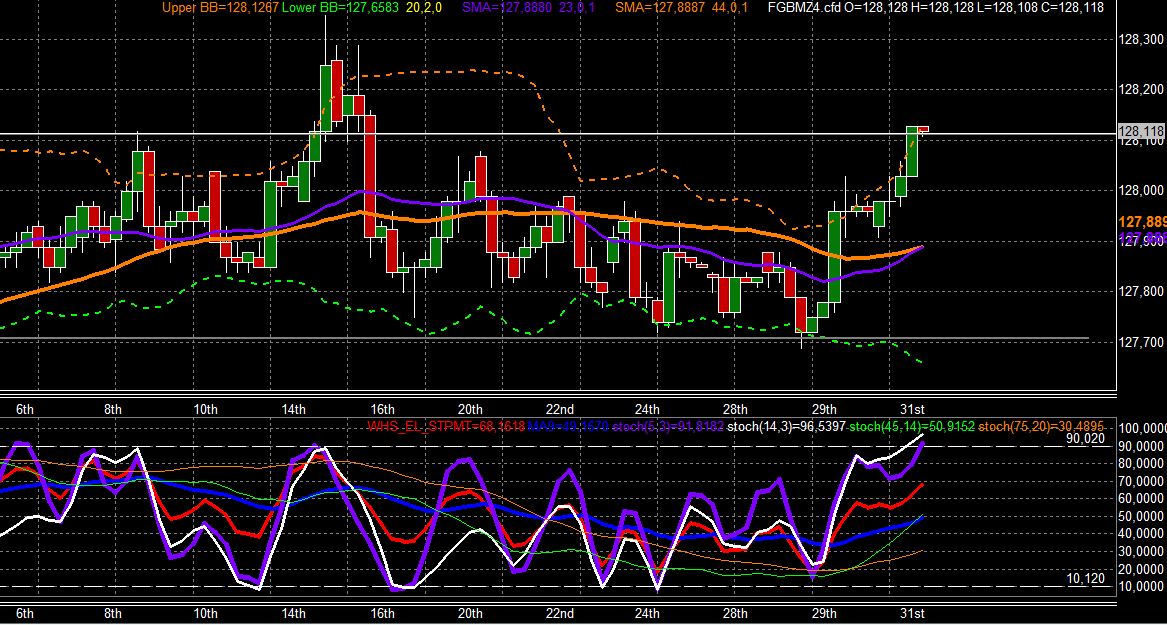Click the 6th date label under the oscillator panel

pyautogui.click(x=25, y=614)
